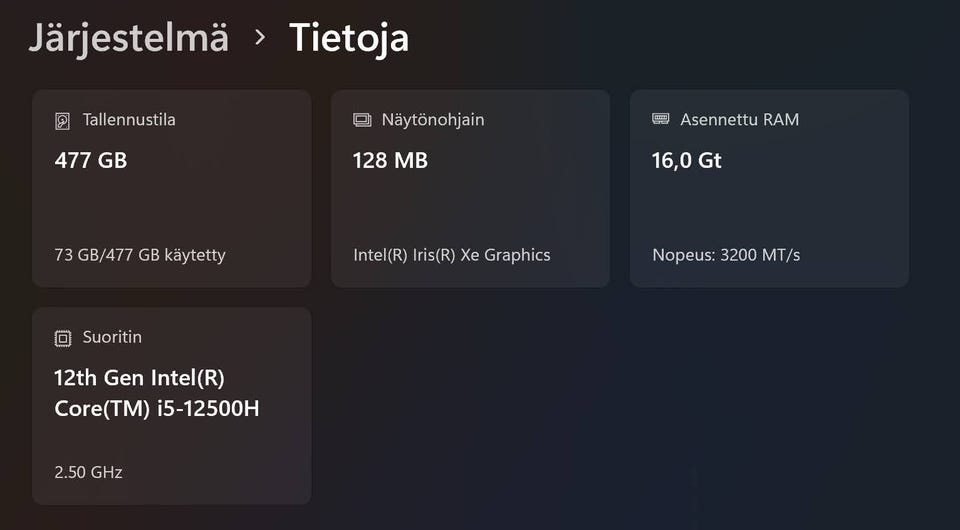The height and width of the screenshot is (530, 960).
Task: Go back to Järjestelmä via breadcrumb
Action: pyautogui.click(x=128, y=37)
